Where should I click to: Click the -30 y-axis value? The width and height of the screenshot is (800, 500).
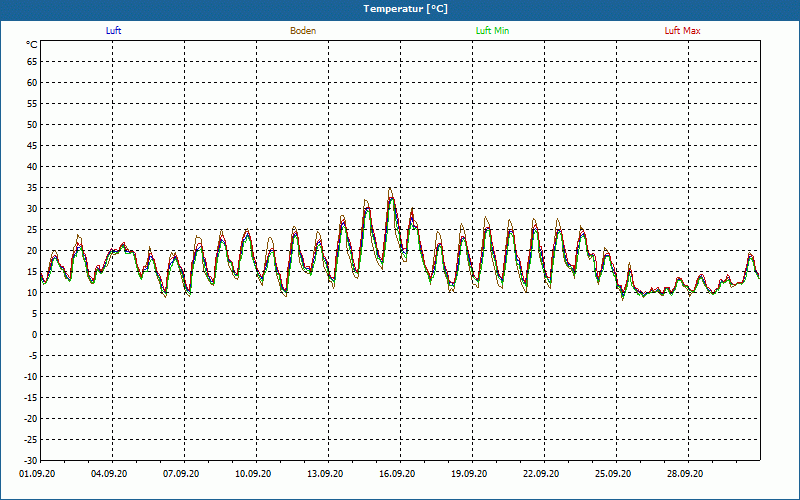click(x=31, y=460)
